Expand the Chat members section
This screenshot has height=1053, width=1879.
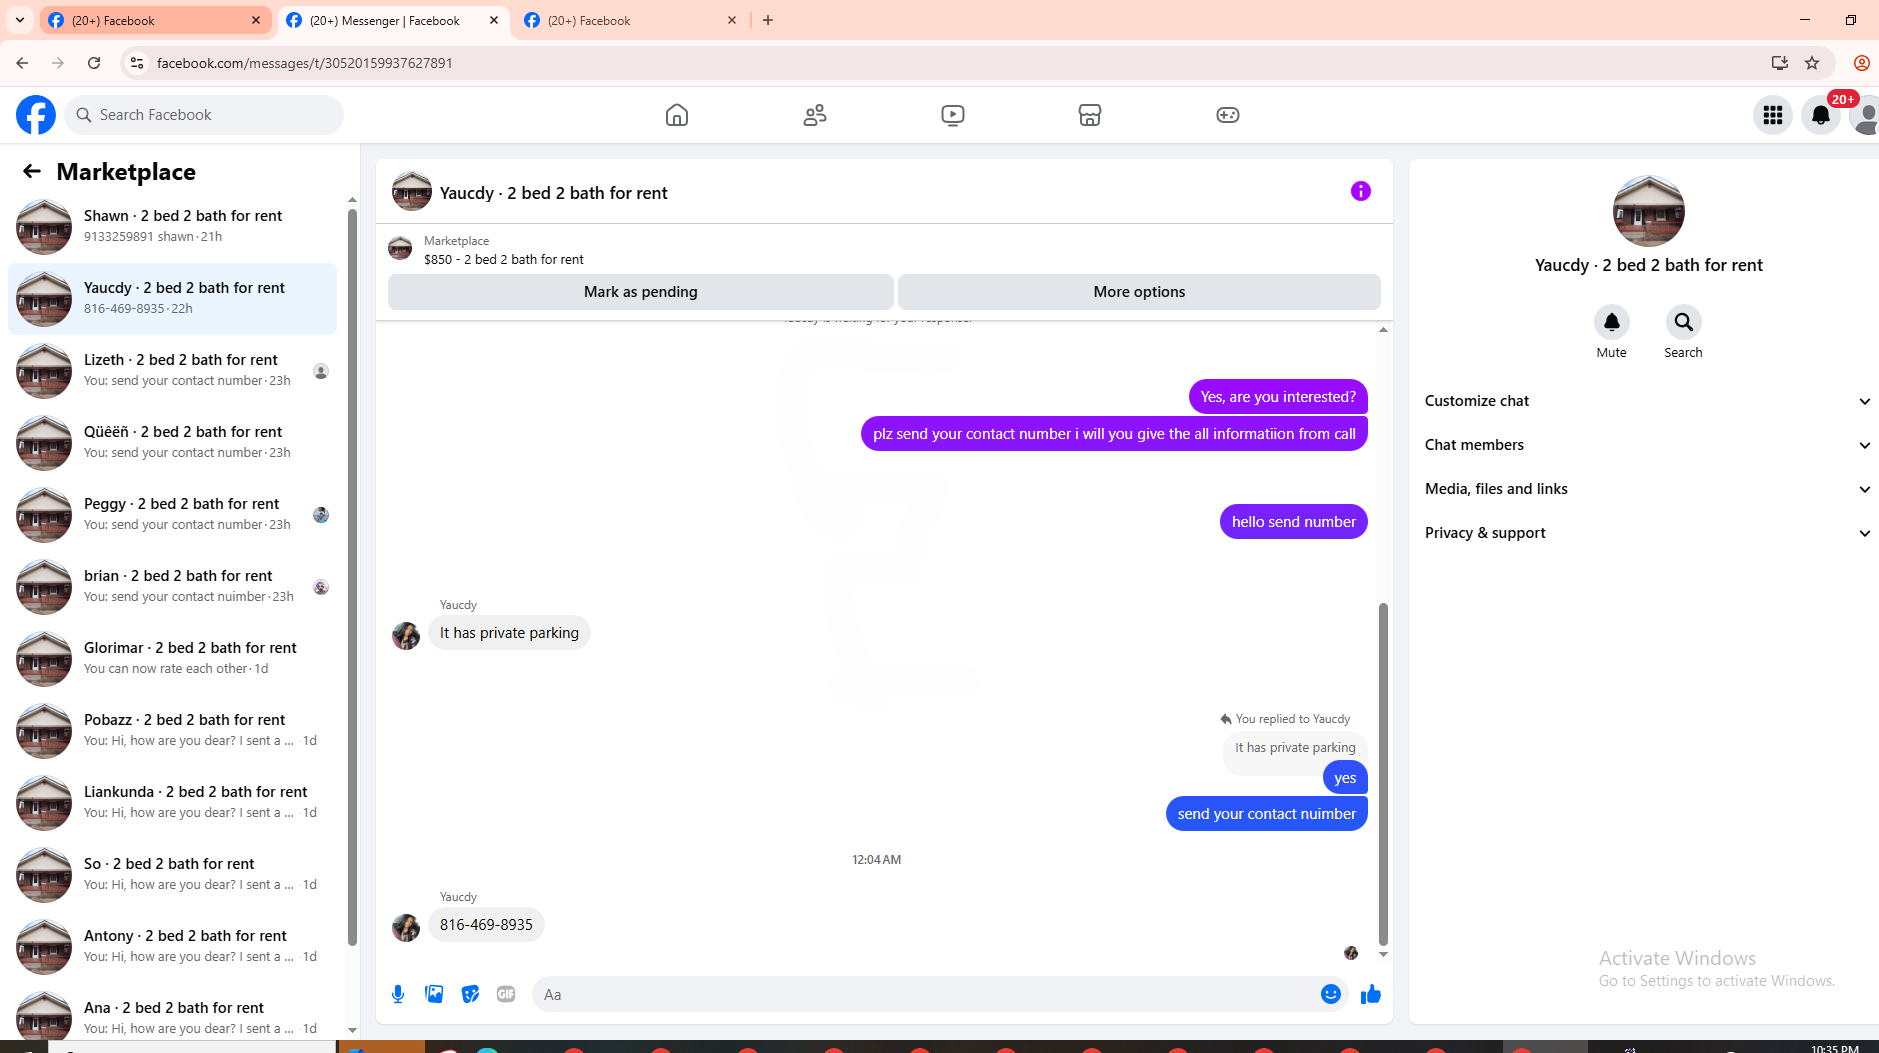click(x=1648, y=445)
